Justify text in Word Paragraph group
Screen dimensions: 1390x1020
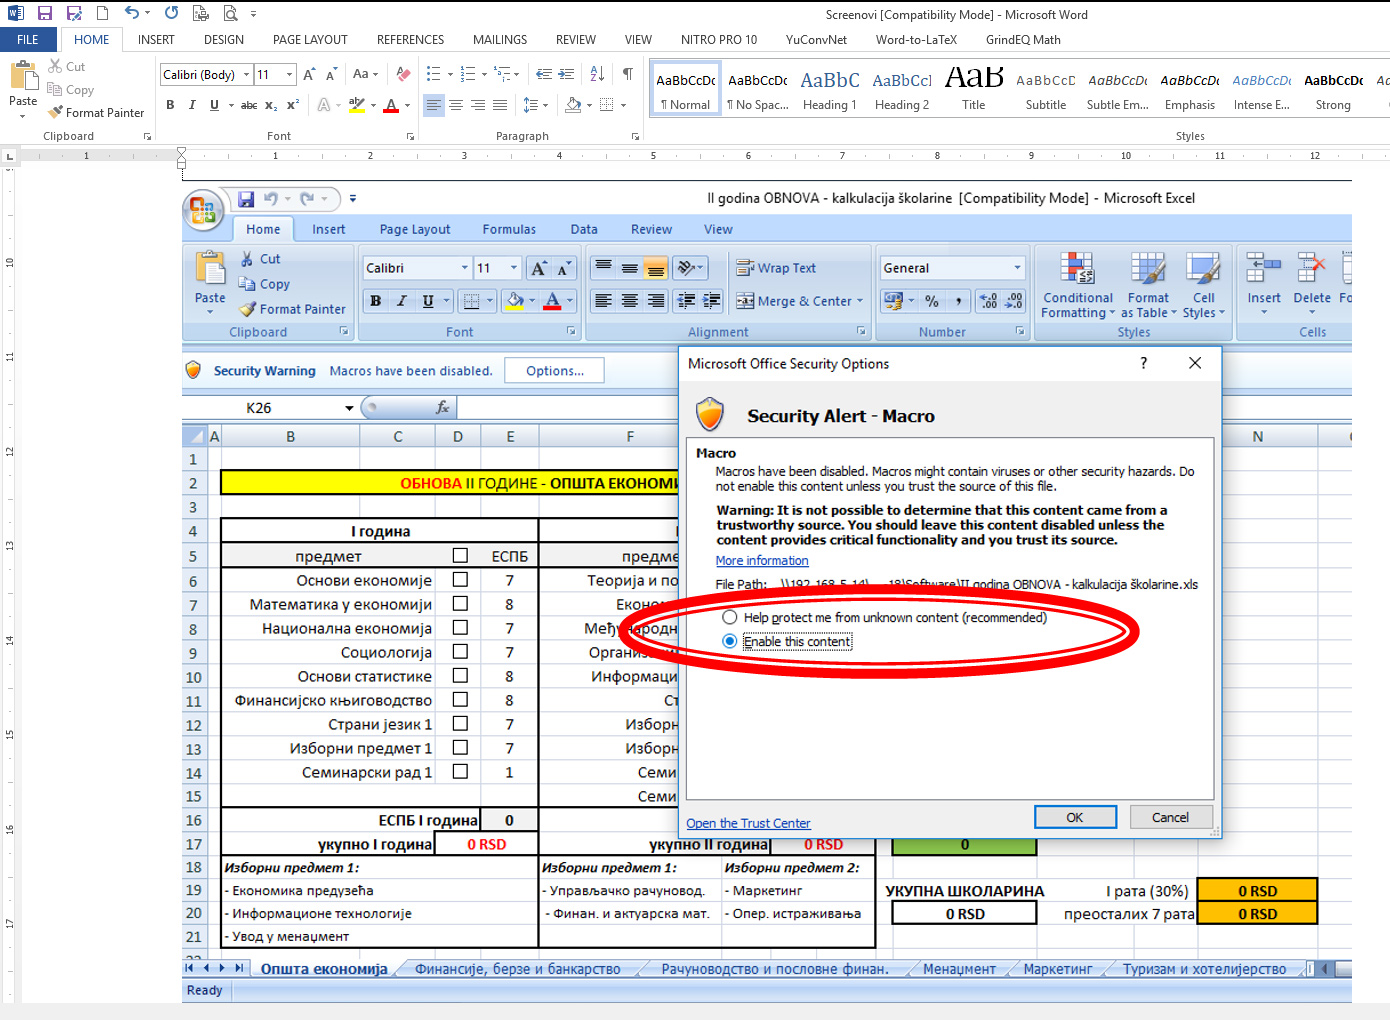[500, 105]
